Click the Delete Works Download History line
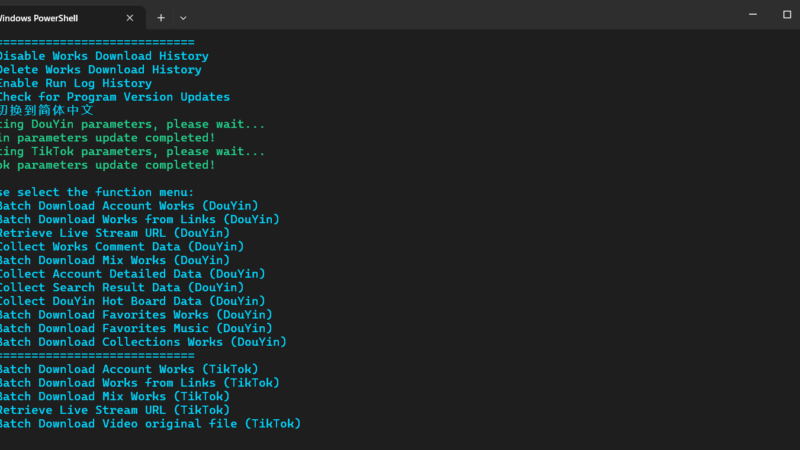This screenshot has height=450, width=800. click(x=101, y=70)
